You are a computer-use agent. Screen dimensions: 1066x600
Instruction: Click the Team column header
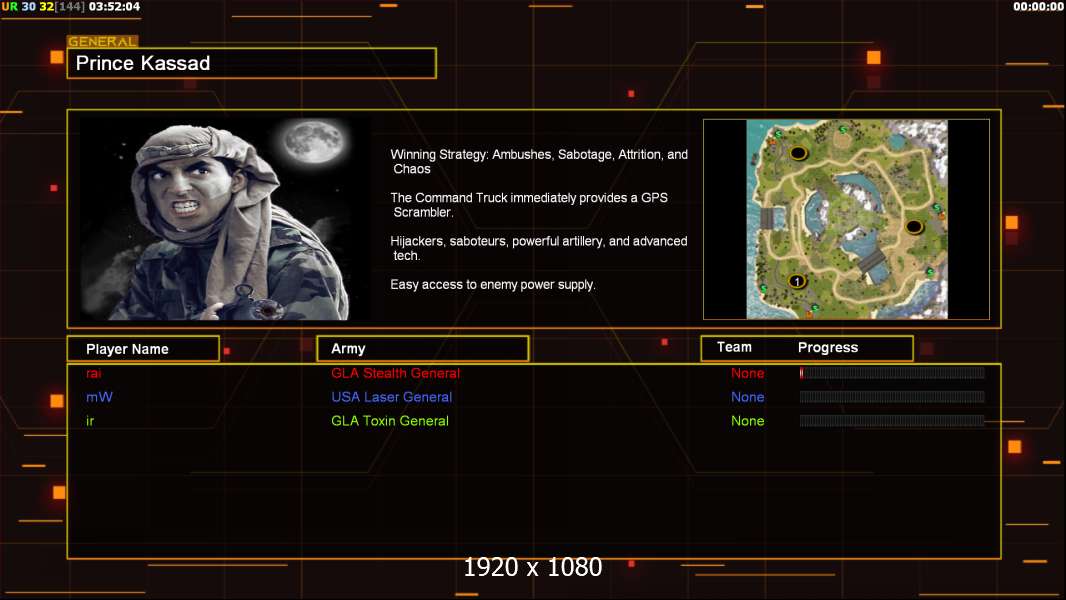point(734,347)
